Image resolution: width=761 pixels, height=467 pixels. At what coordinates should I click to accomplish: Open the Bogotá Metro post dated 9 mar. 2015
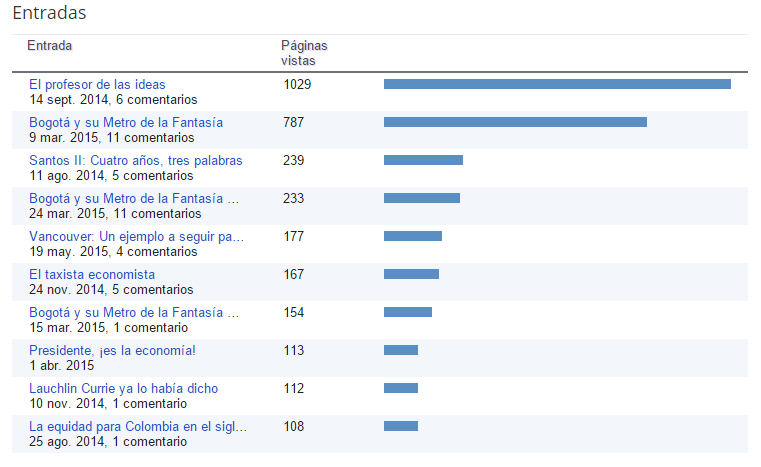[x=125, y=122]
